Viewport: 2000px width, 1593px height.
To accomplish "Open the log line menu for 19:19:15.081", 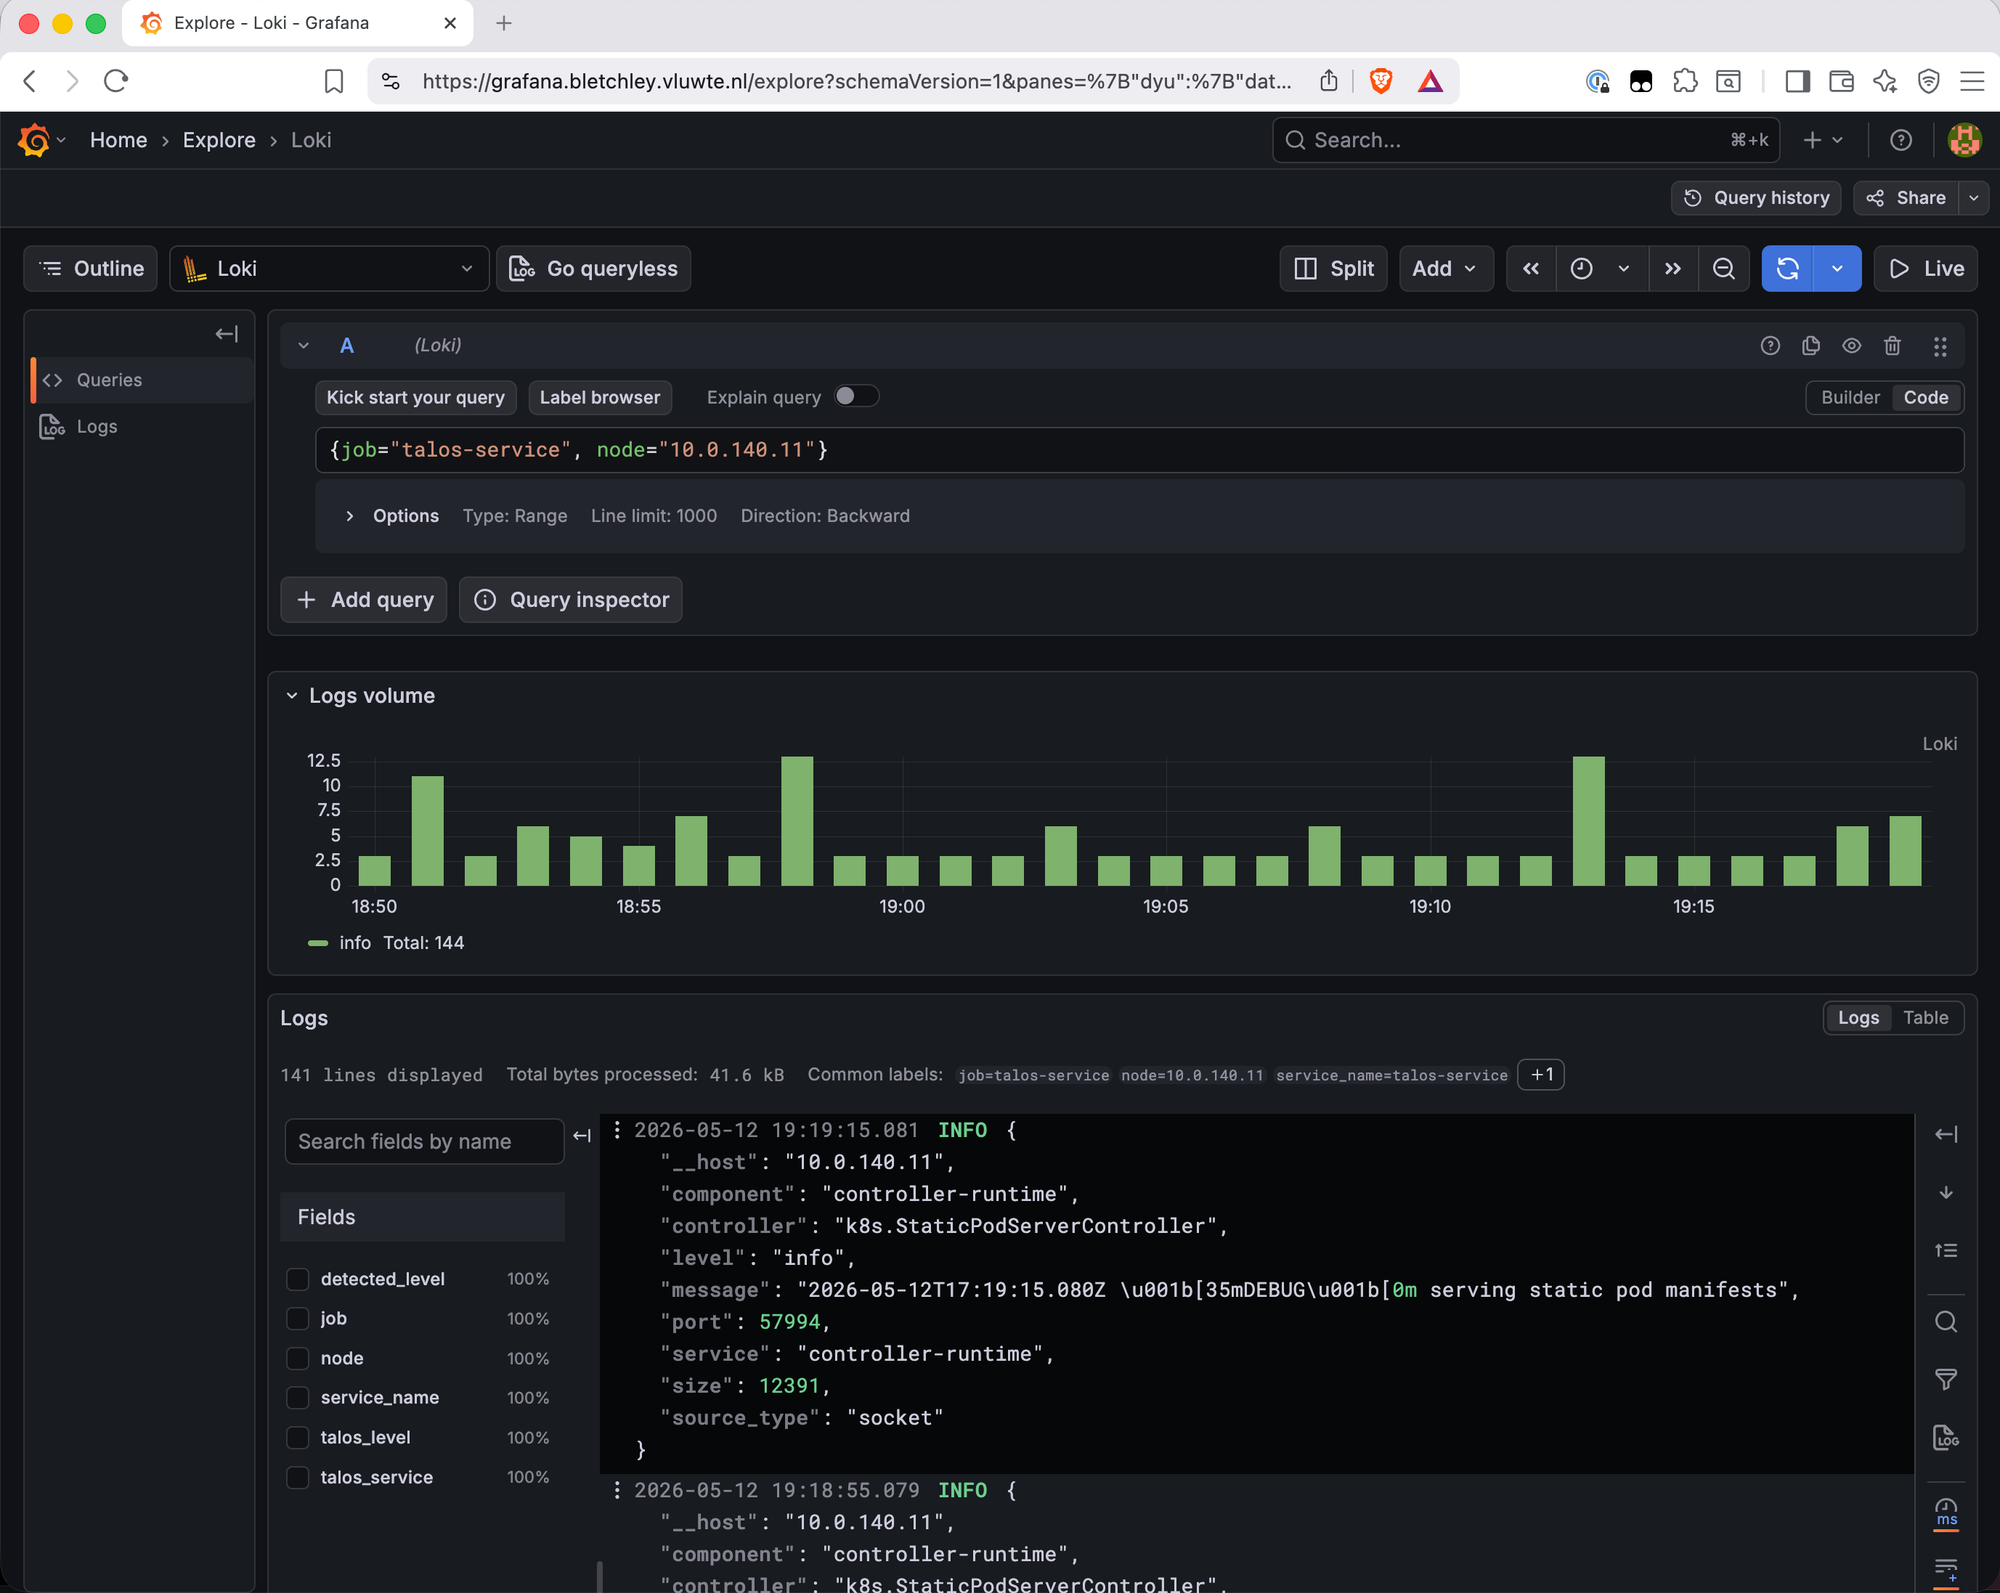I will coord(617,1130).
